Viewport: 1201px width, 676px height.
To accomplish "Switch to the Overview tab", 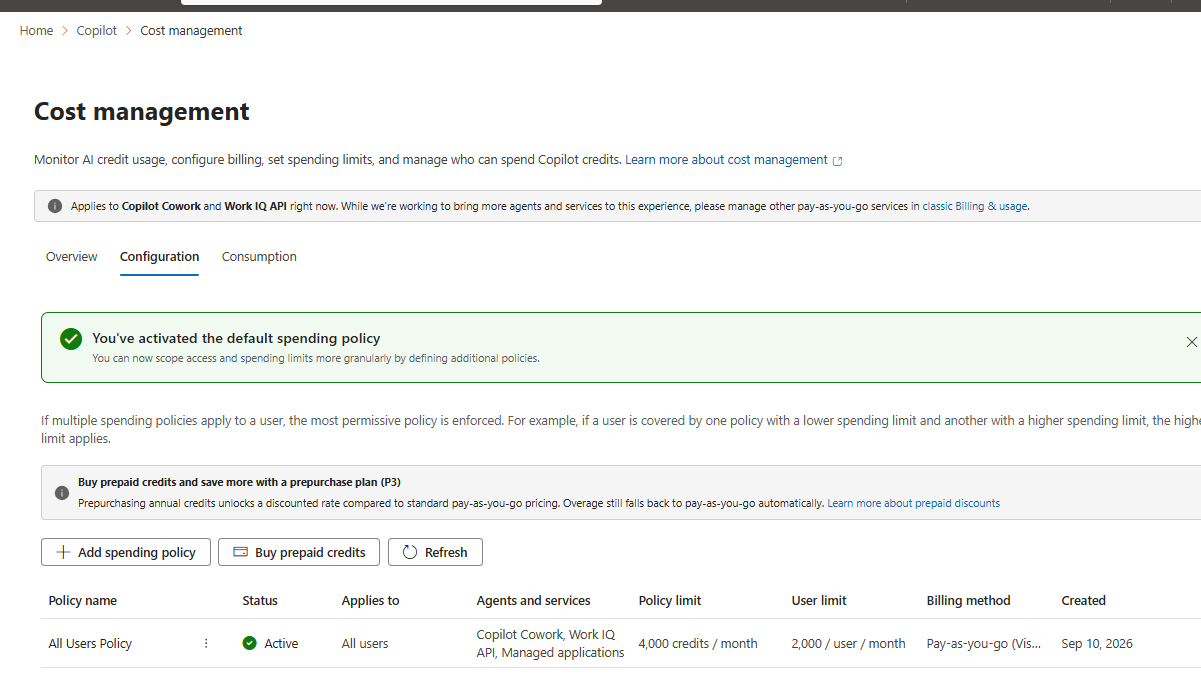I will click(72, 257).
